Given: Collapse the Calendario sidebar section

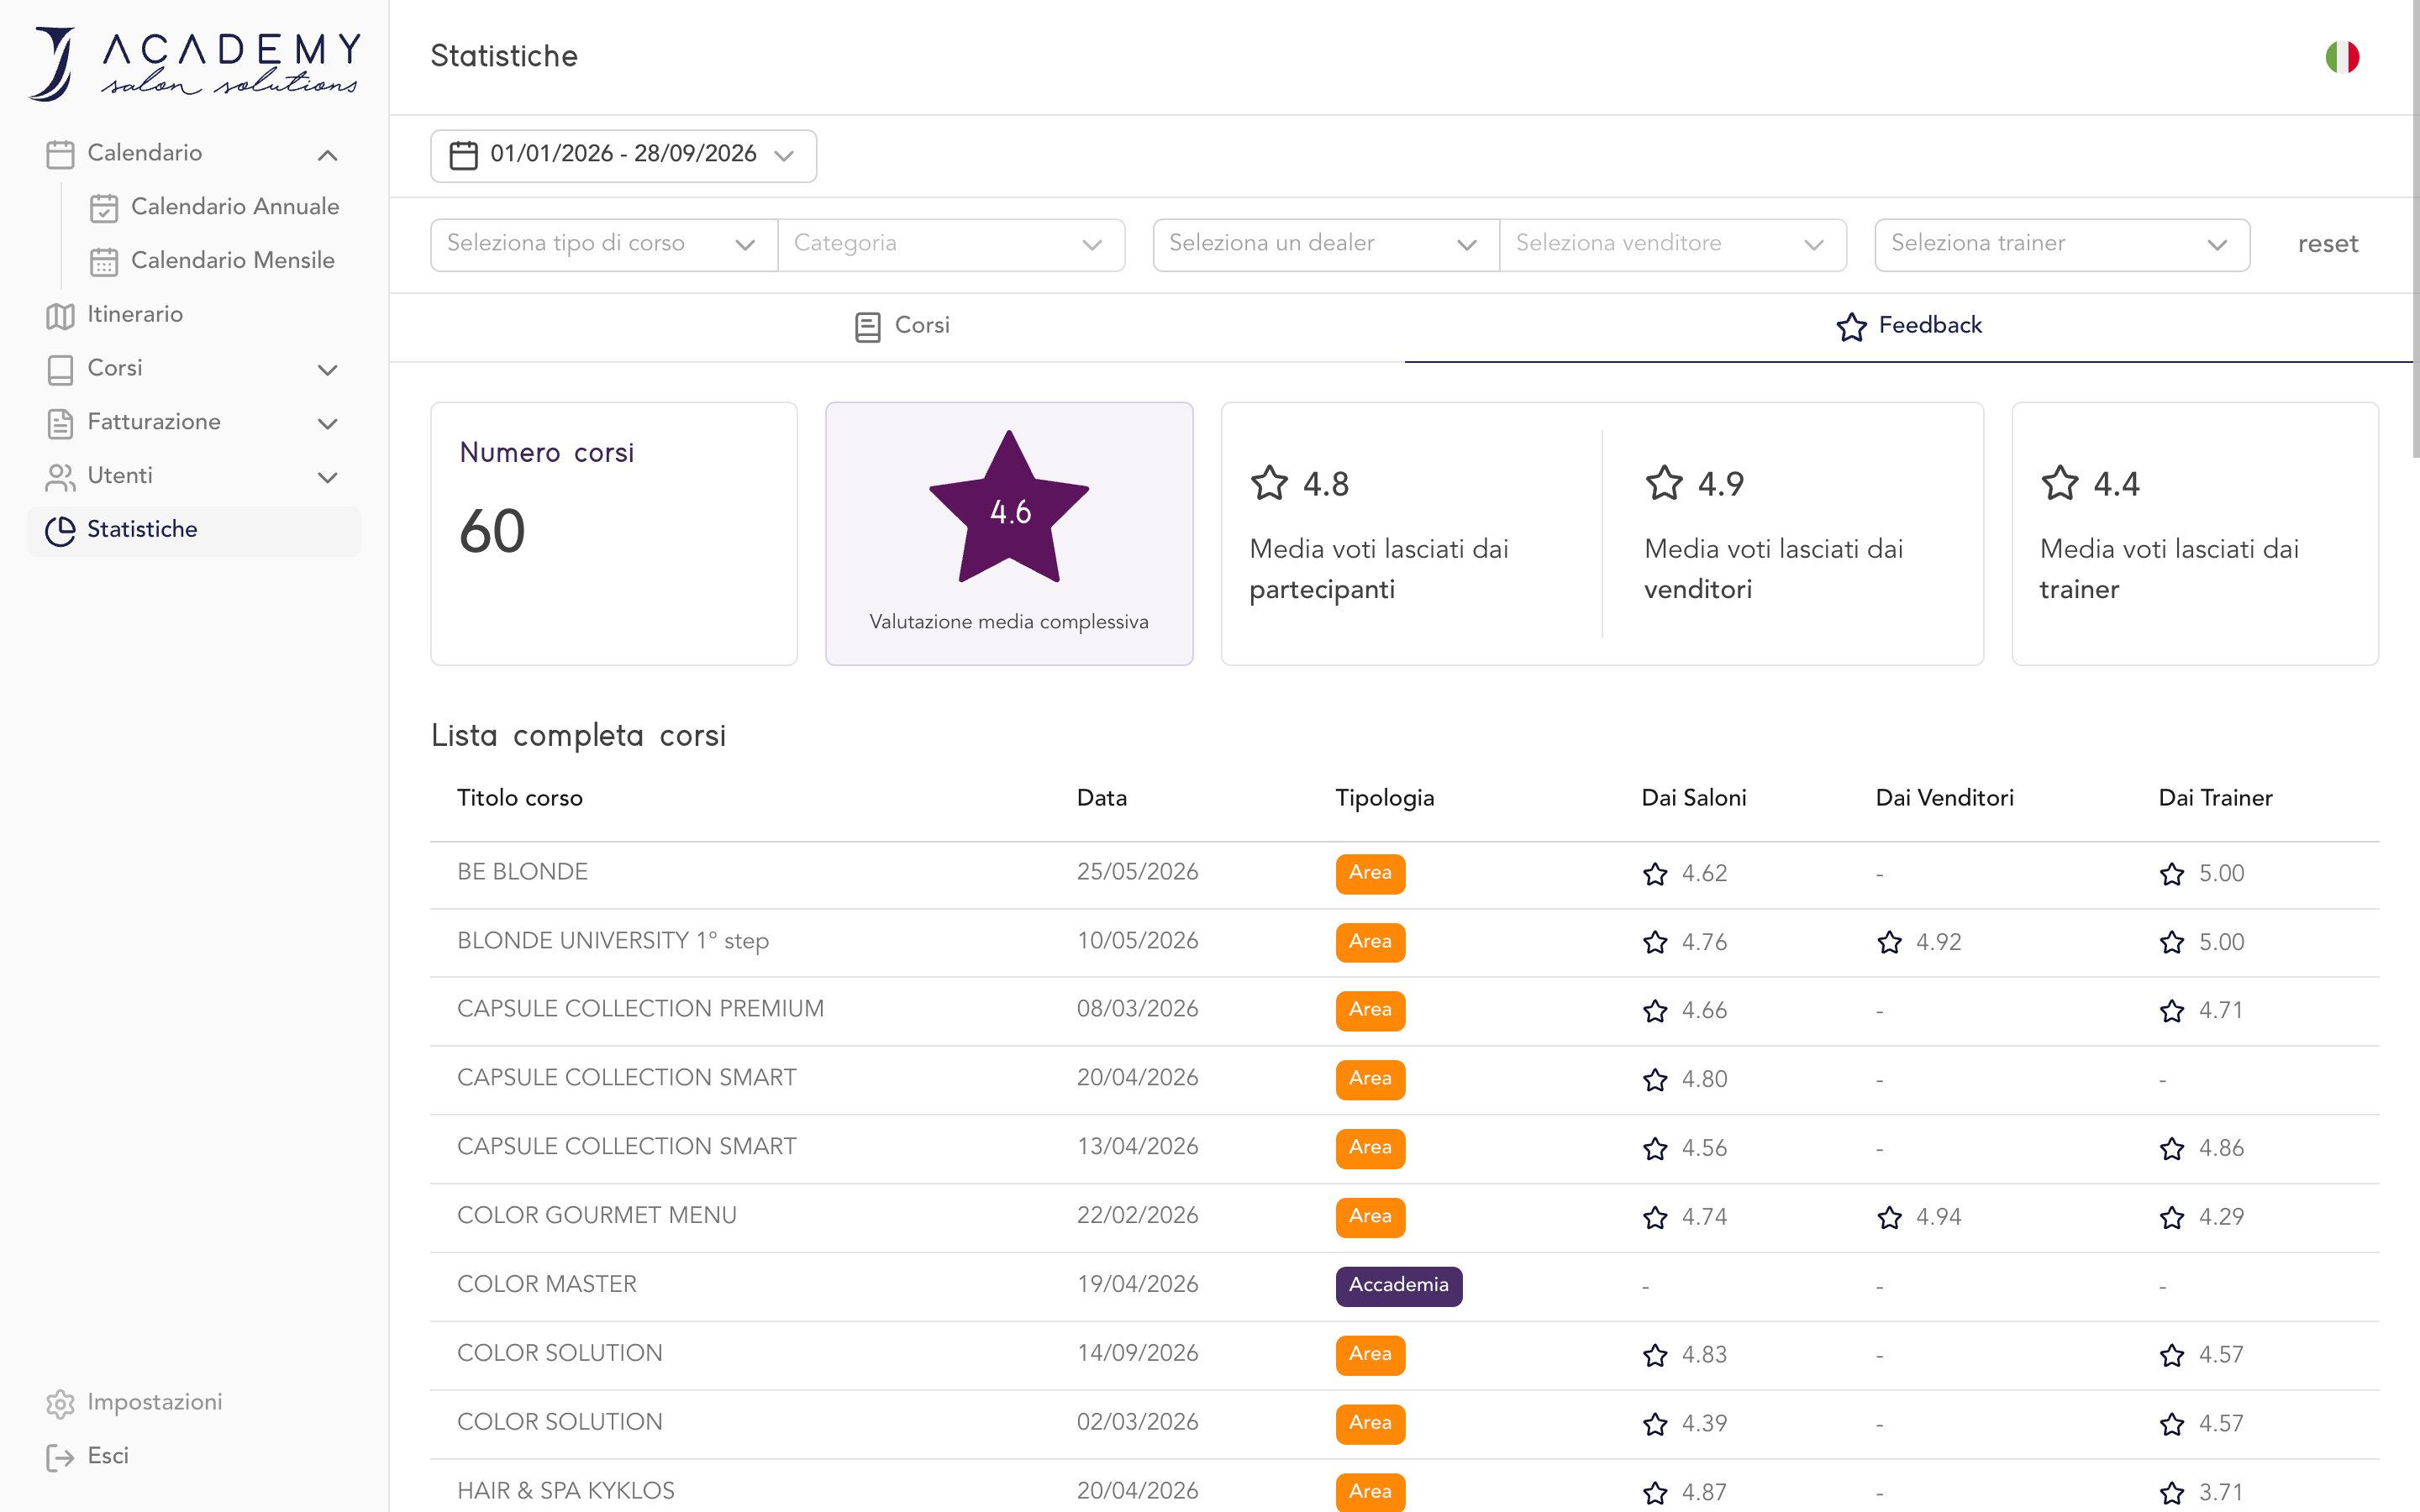Looking at the screenshot, I should click(x=327, y=155).
